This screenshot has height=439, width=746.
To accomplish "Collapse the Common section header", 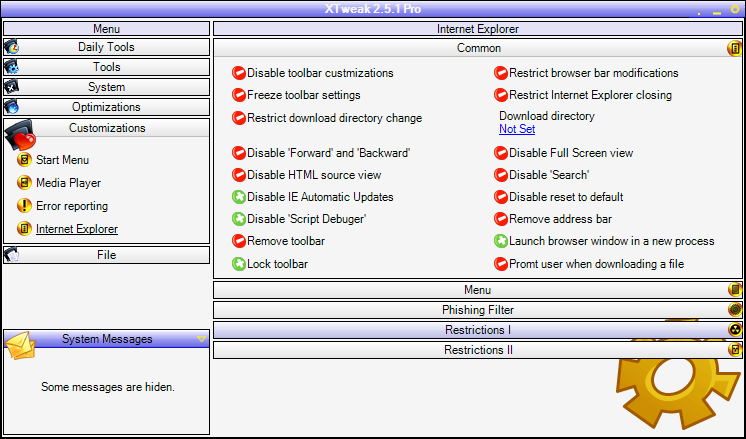I will pos(478,48).
